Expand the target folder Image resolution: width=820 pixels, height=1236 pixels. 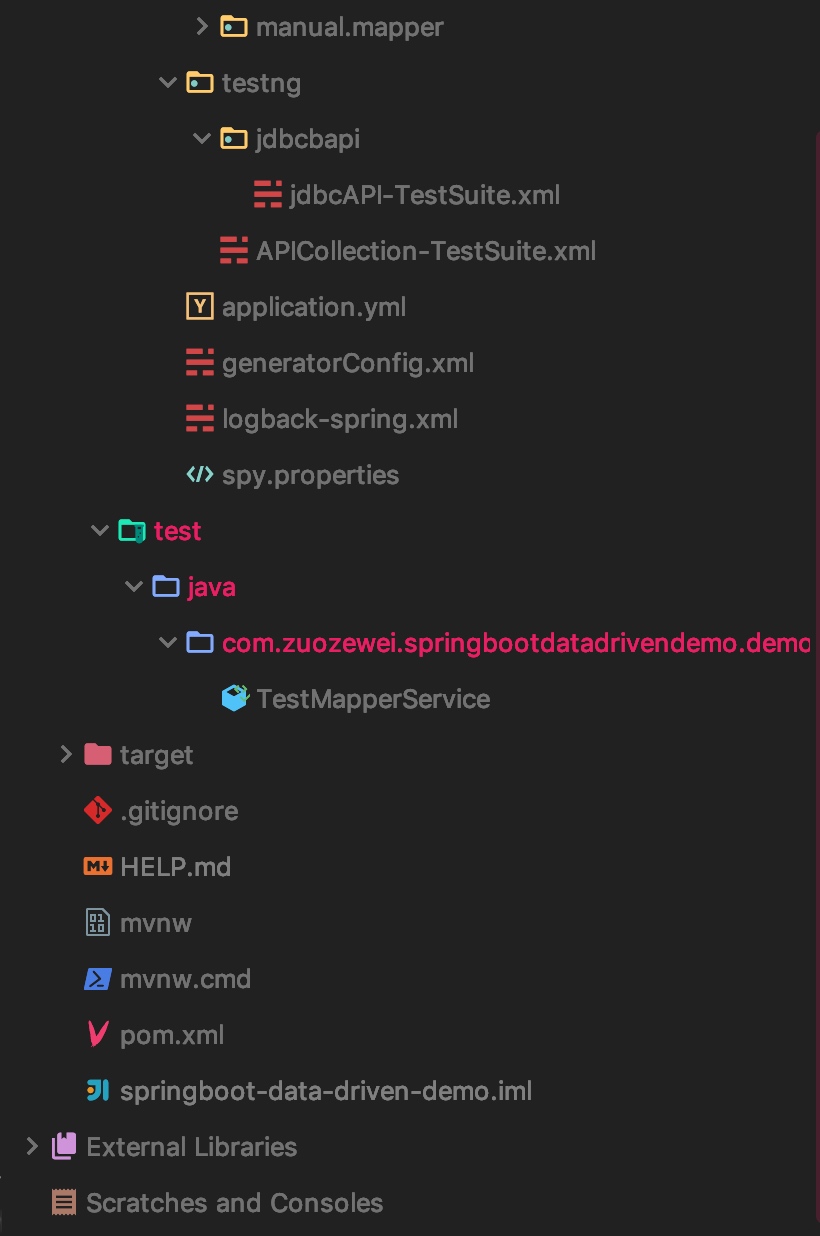coord(66,754)
